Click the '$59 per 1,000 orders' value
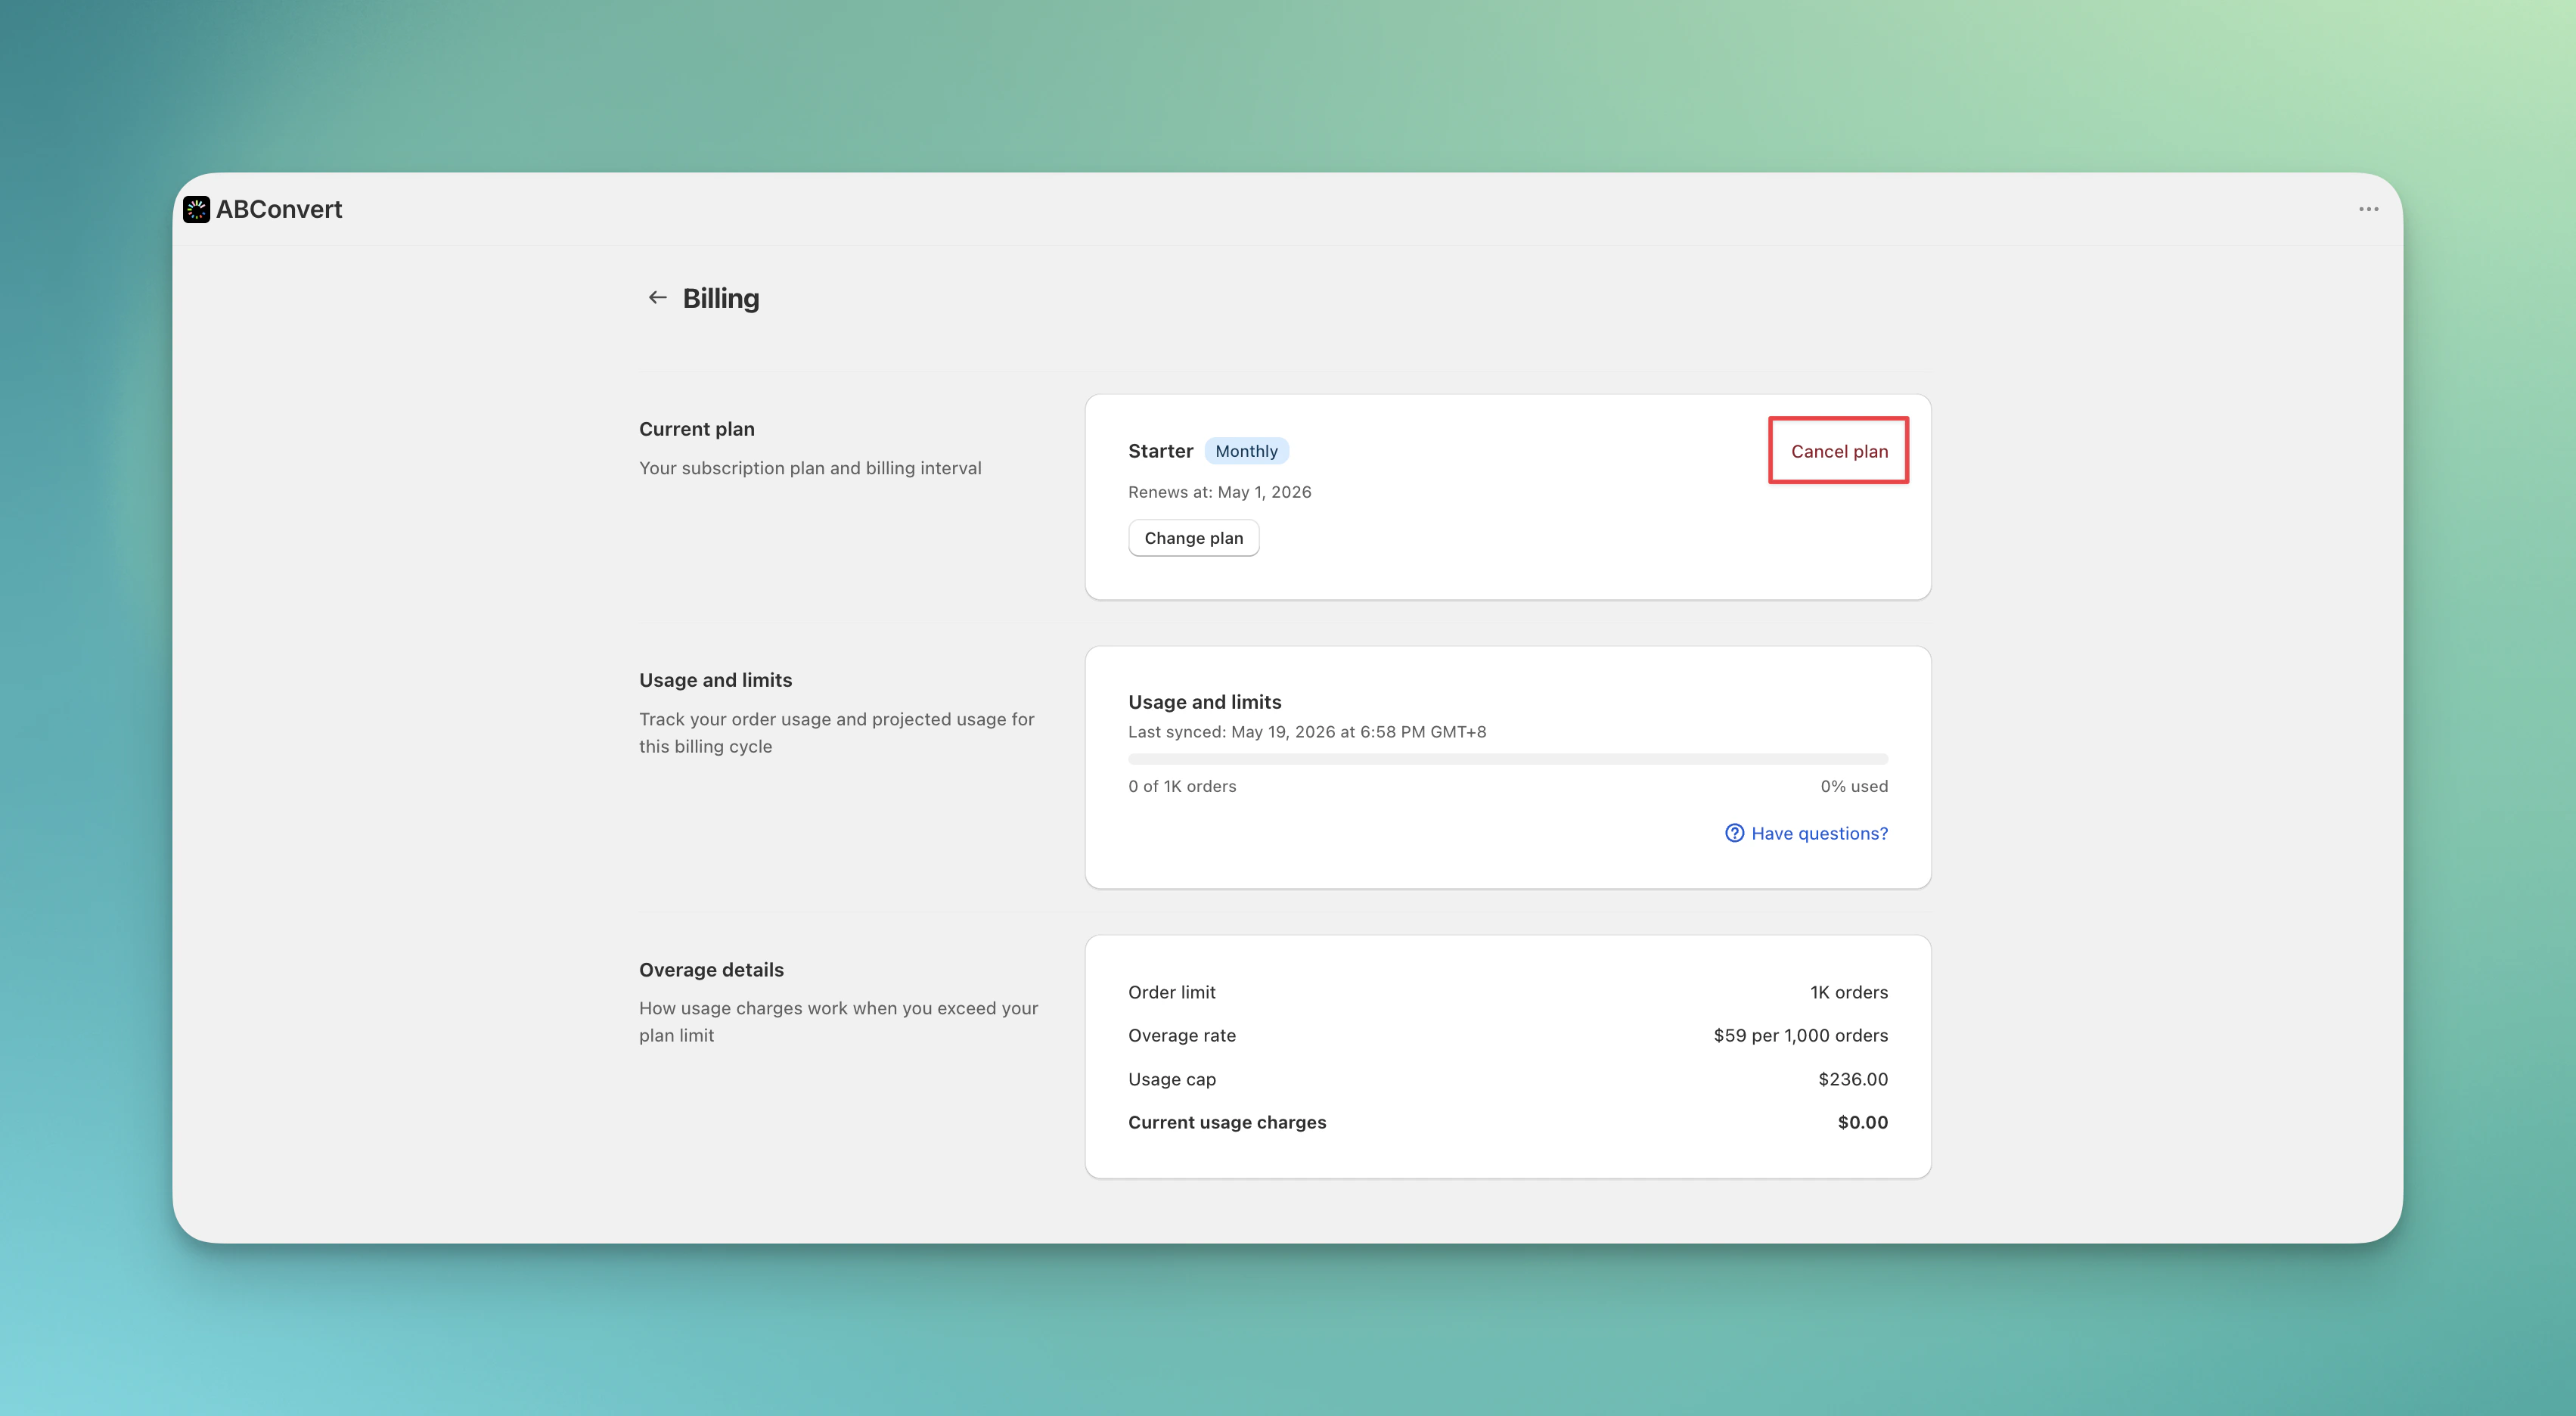2576x1416 pixels. [x=1800, y=1035]
